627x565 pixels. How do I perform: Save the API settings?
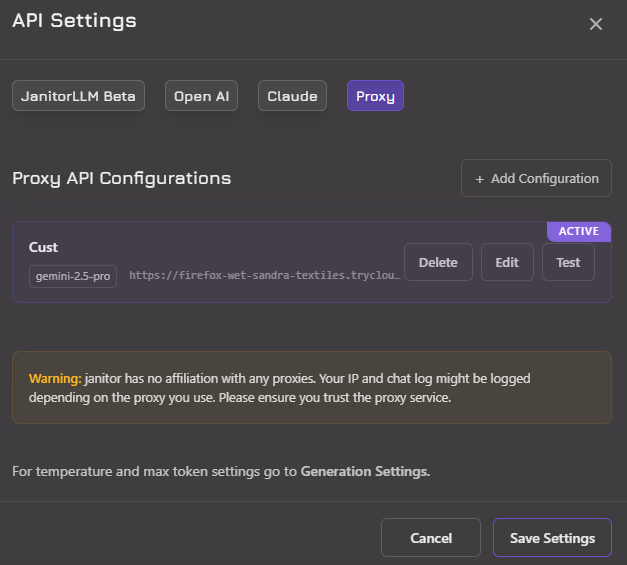552,537
